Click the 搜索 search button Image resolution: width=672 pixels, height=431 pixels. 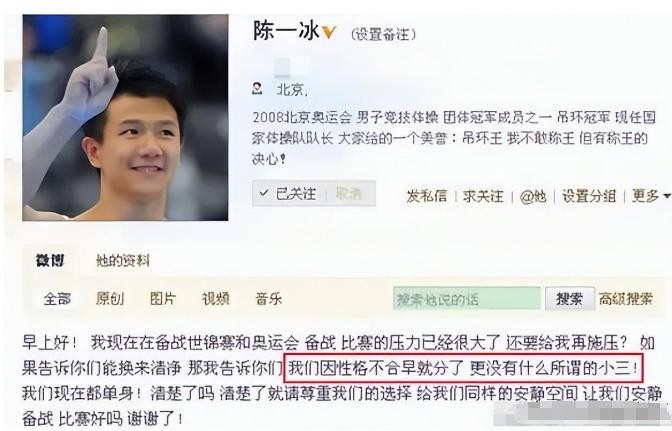[570, 298]
